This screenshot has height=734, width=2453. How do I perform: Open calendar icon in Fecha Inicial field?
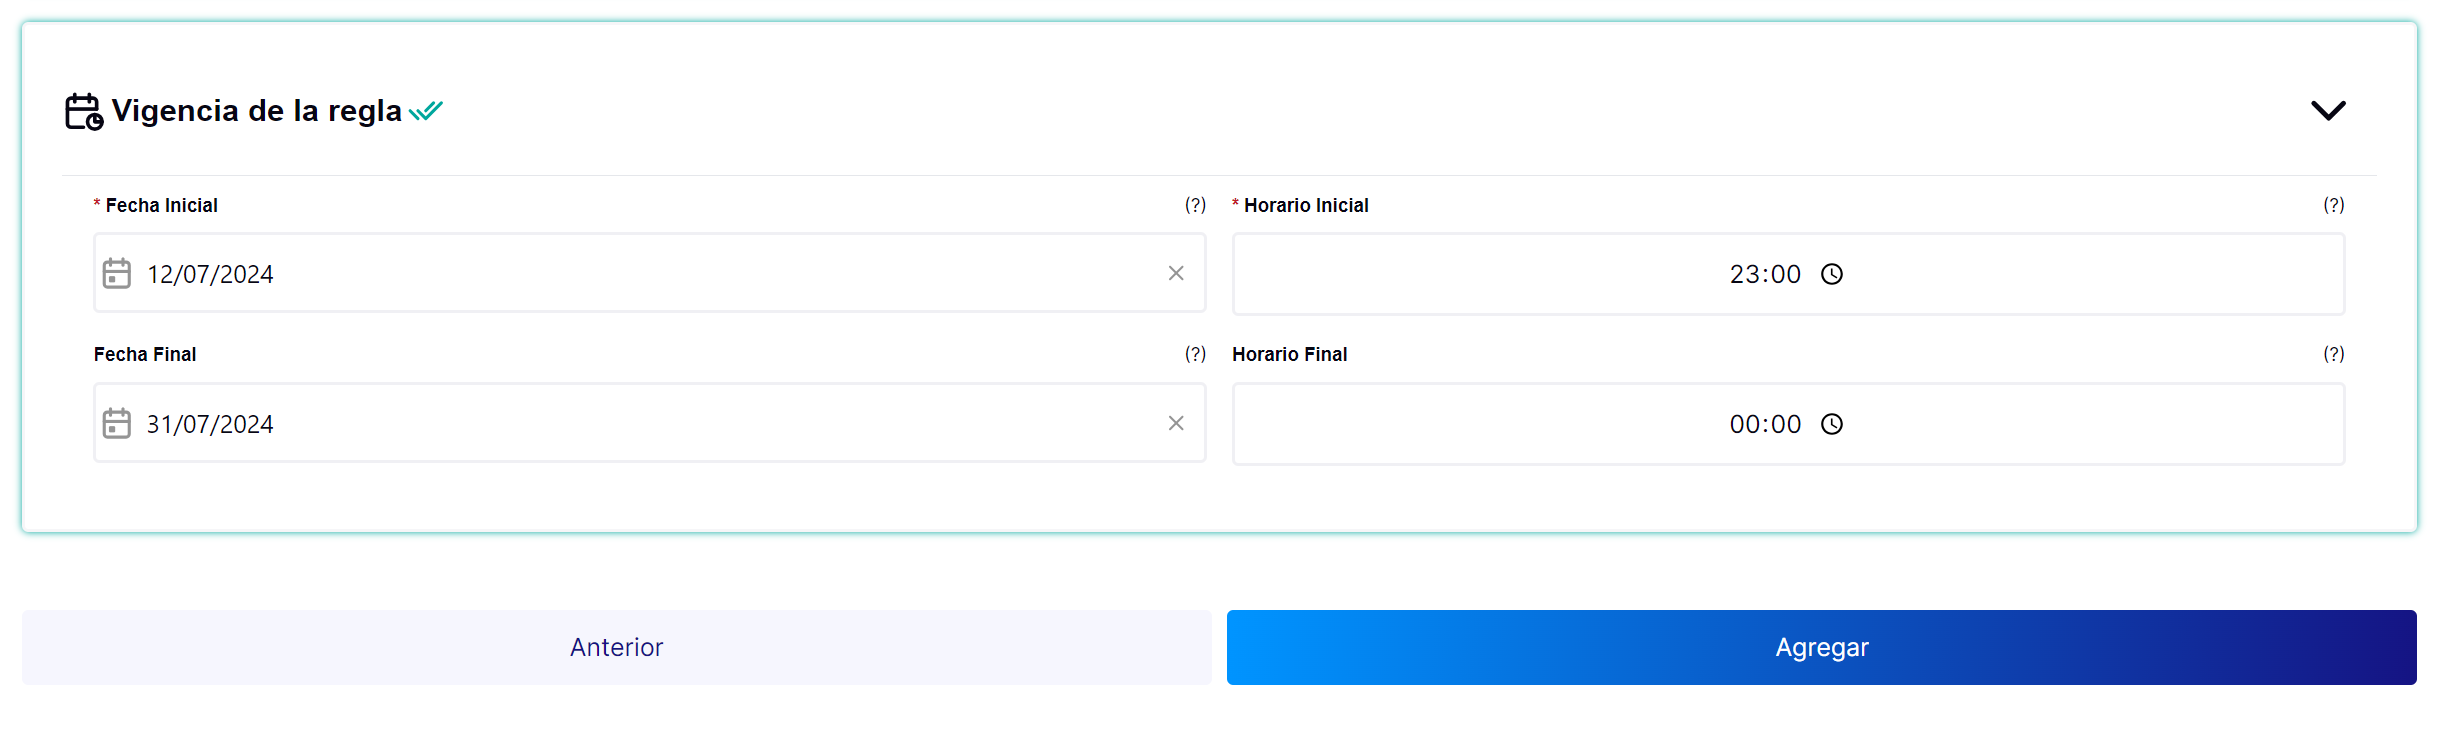coord(117,273)
